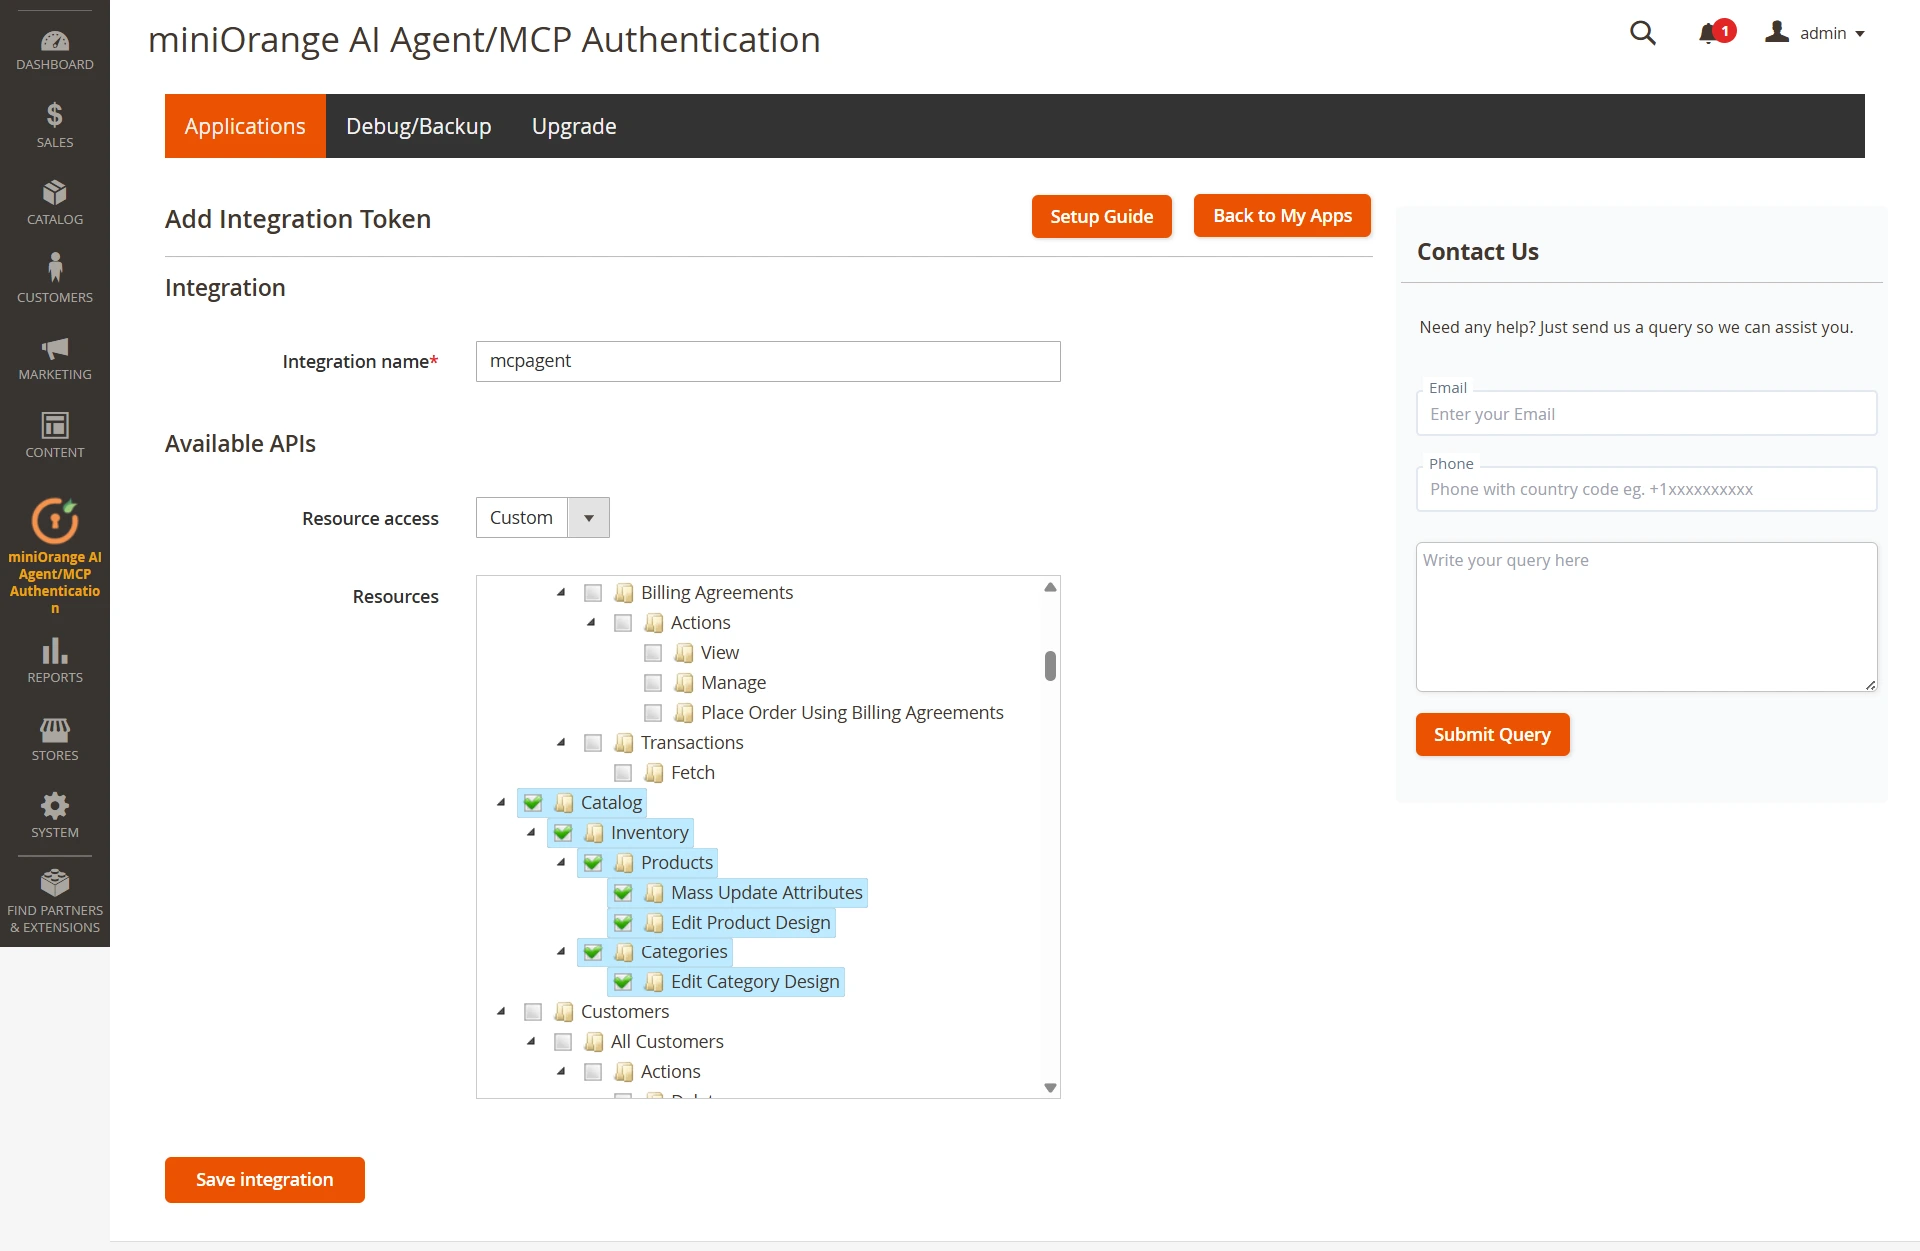
Task: Collapse the Transactions tree node
Action: point(561,743)
